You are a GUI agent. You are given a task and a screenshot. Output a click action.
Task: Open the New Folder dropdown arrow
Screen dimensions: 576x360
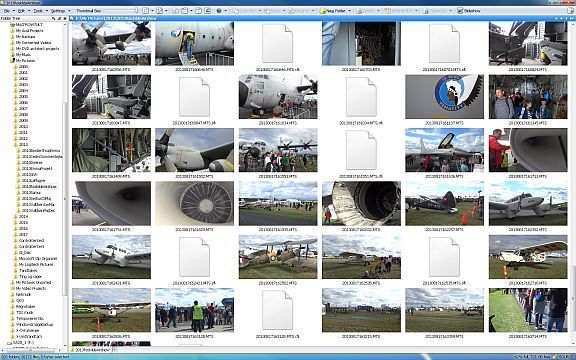click(x=349, y=11)
